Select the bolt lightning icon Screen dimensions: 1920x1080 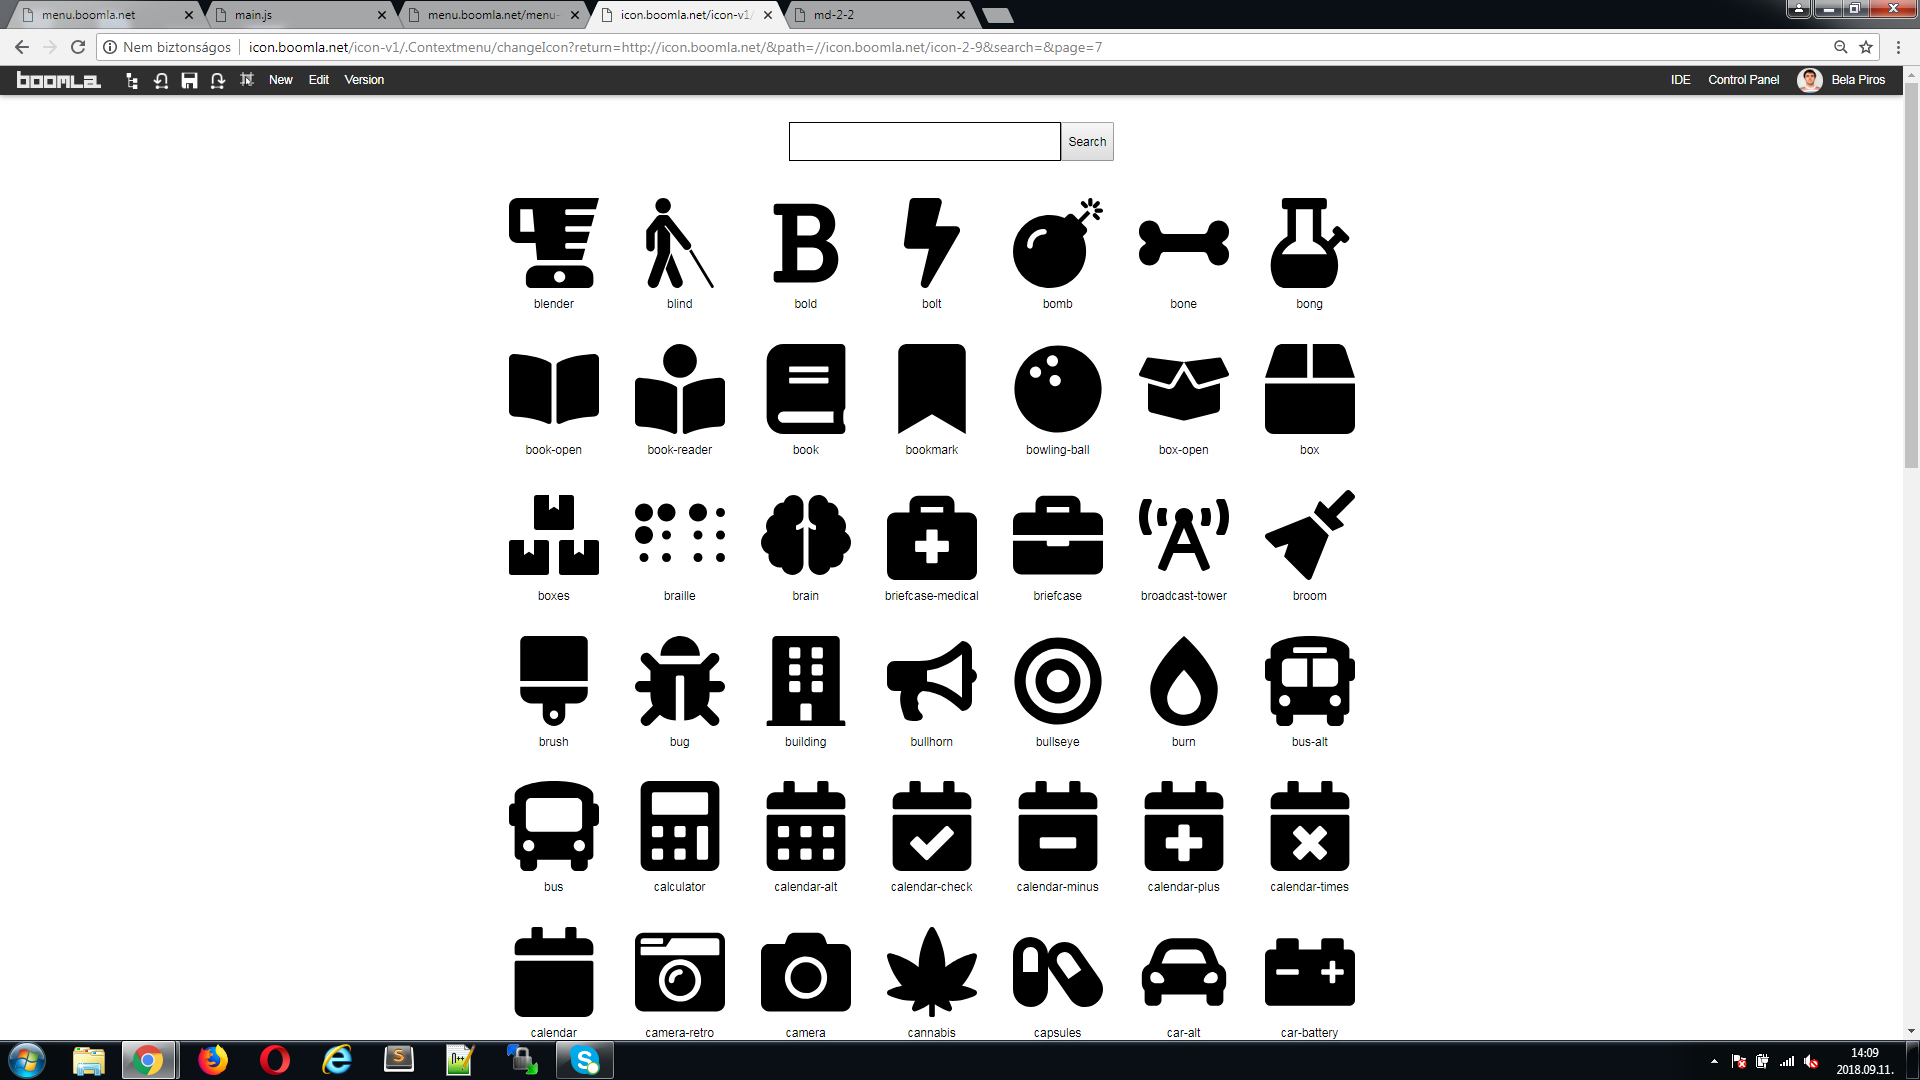[x=932, y=243]
